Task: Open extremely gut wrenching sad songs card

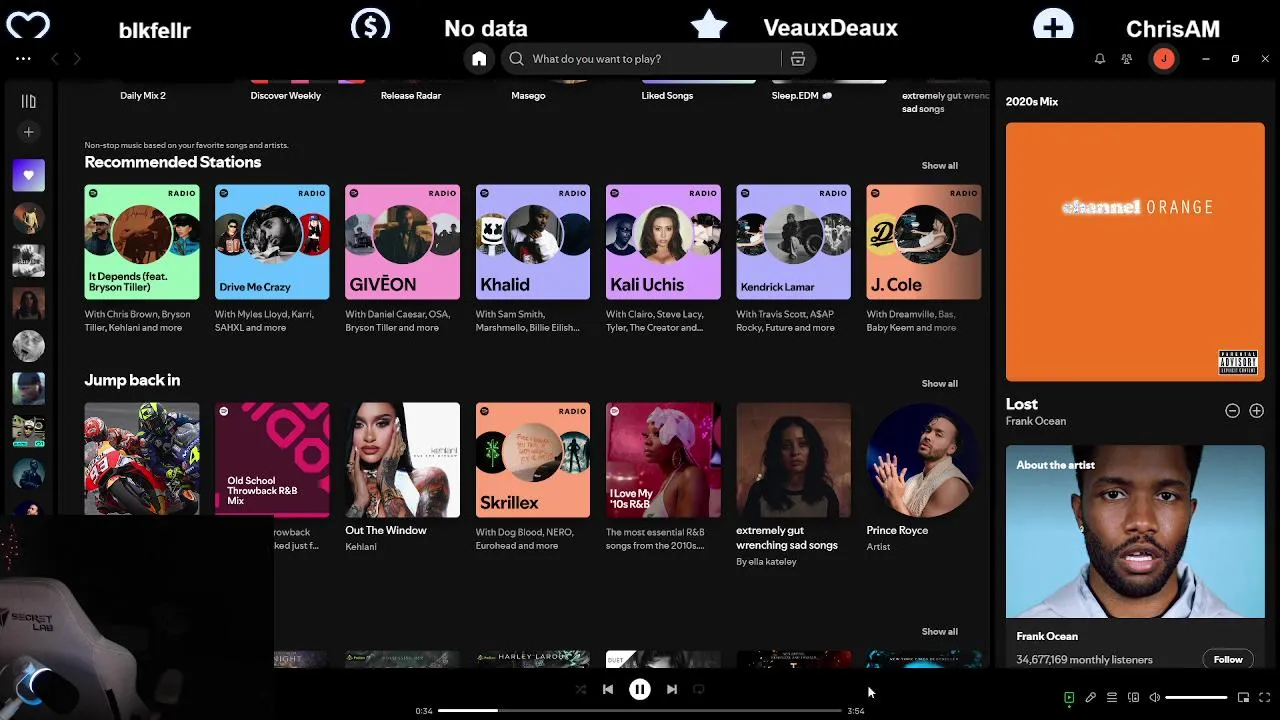Action: pyautogui.click(x=794, y=460)
